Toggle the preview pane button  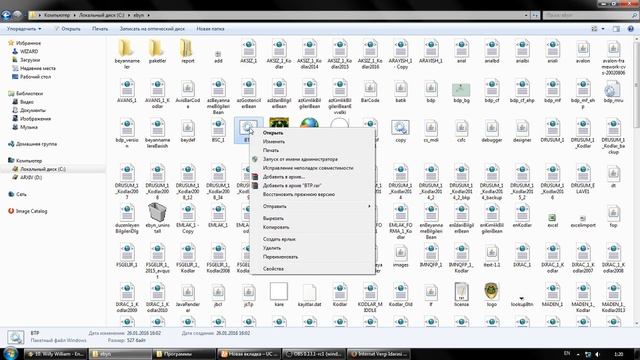616,29
